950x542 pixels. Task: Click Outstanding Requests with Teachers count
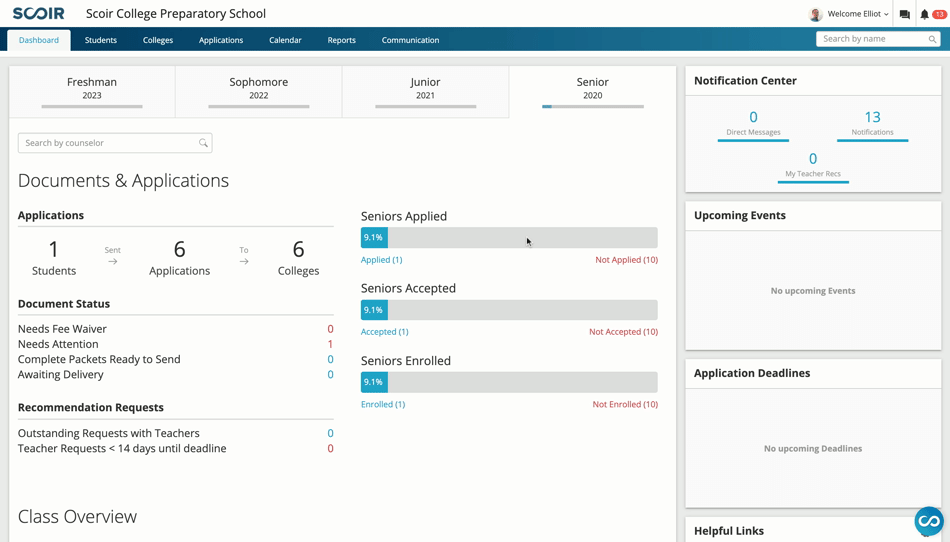tap(330, 433)
